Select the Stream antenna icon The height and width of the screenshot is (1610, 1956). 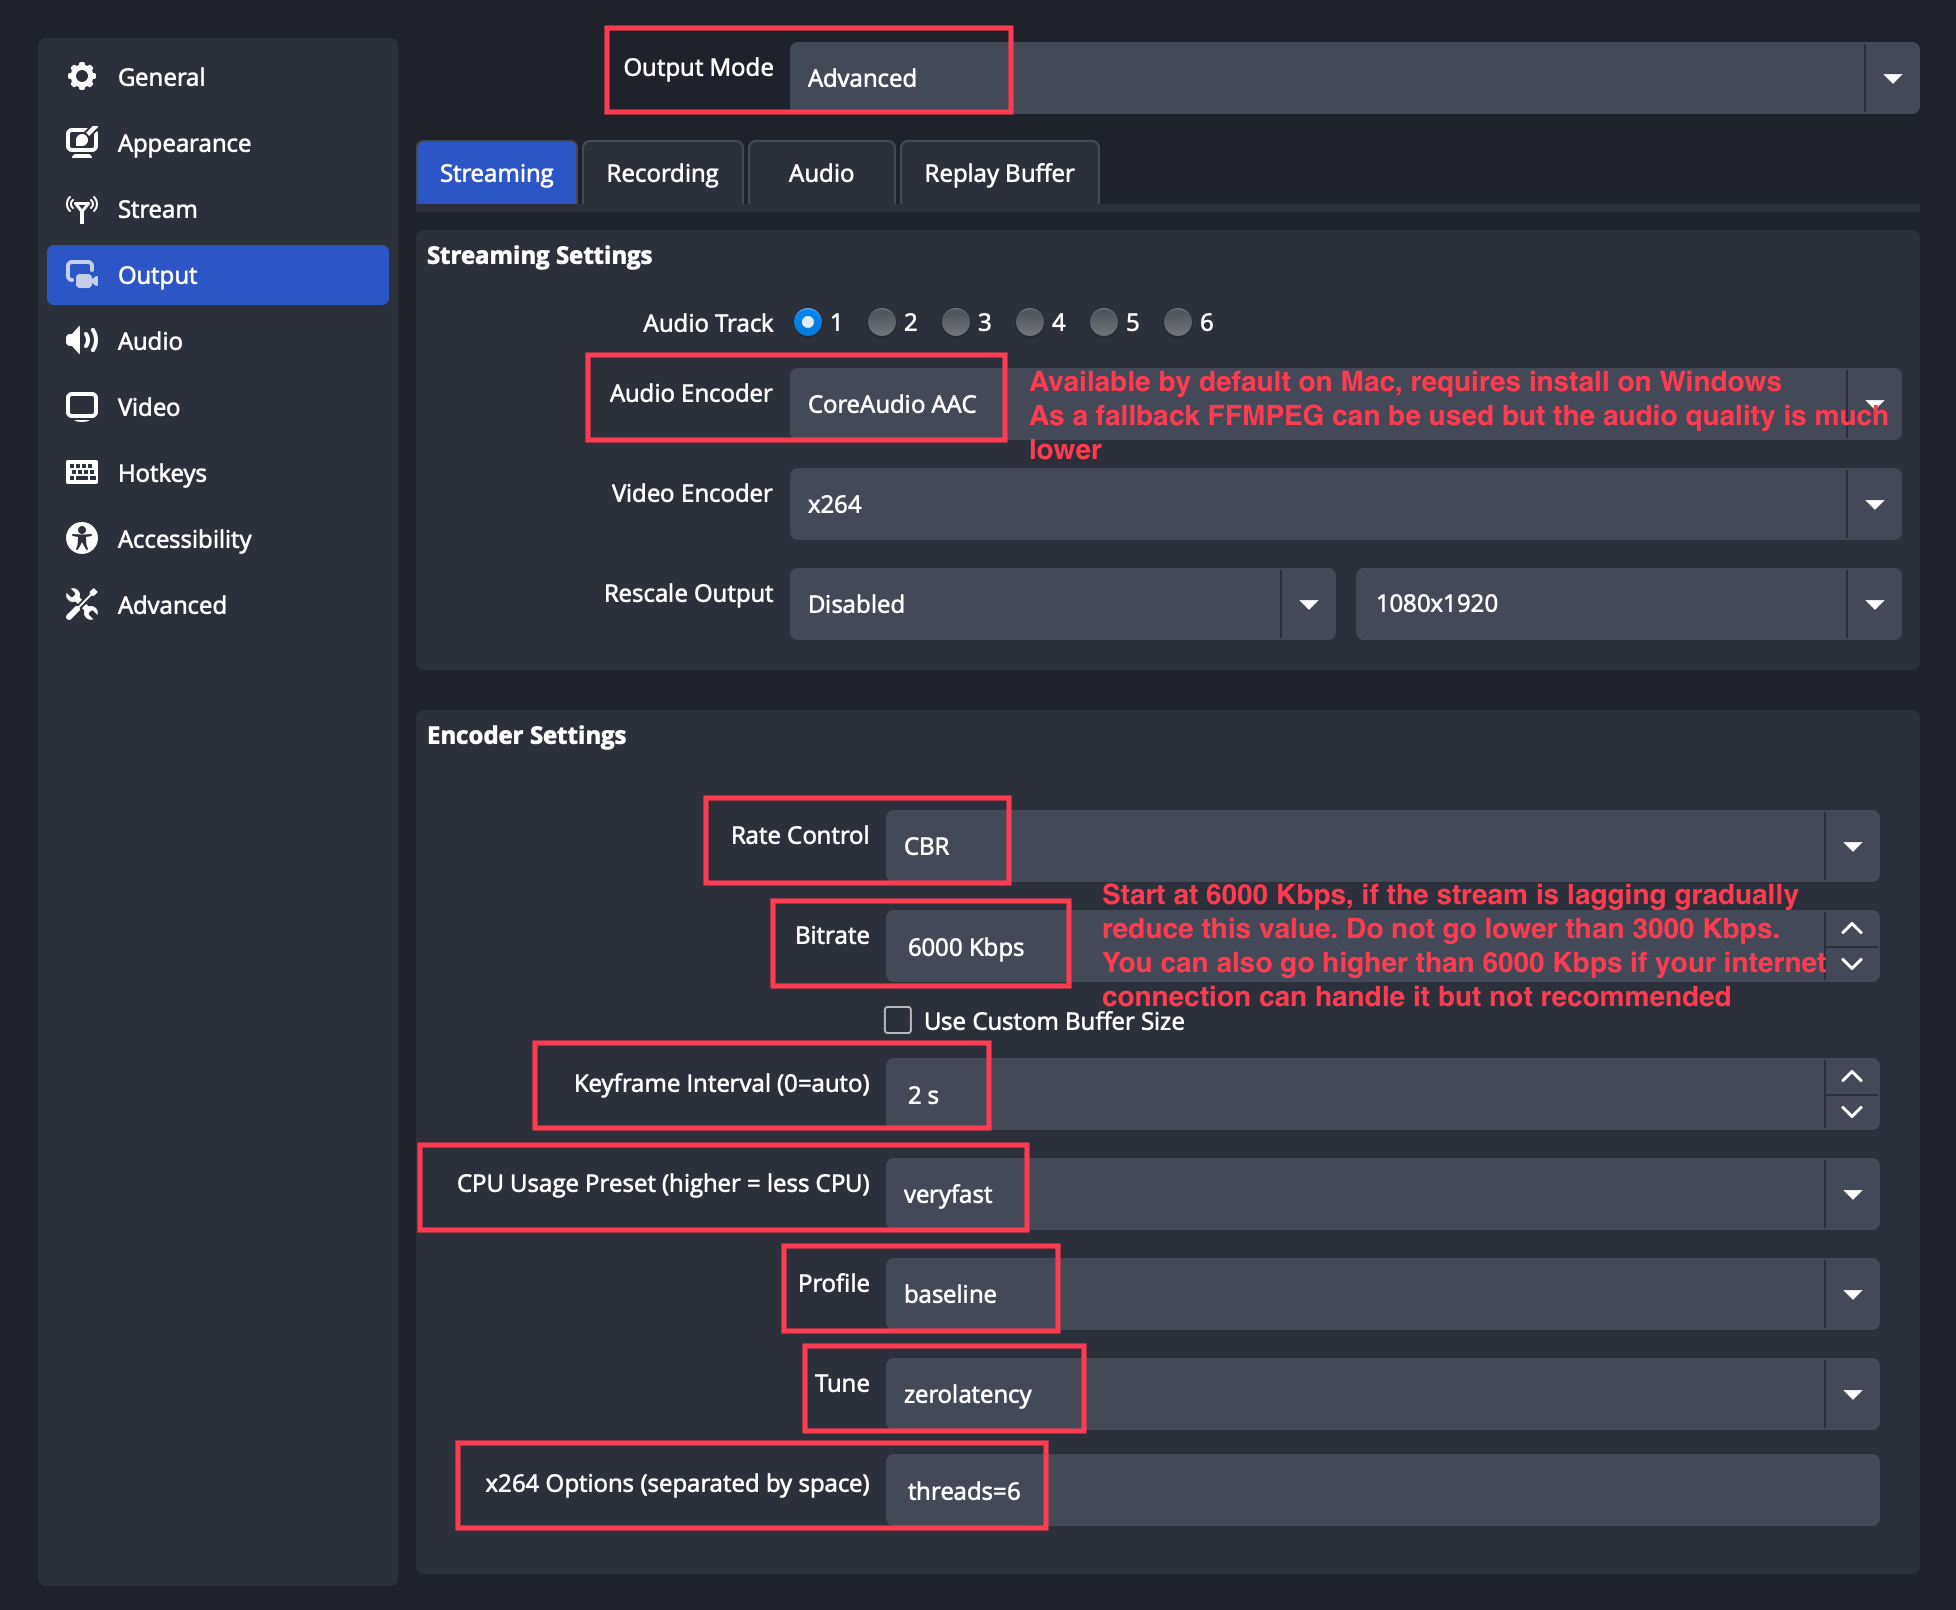pos(81,209)
